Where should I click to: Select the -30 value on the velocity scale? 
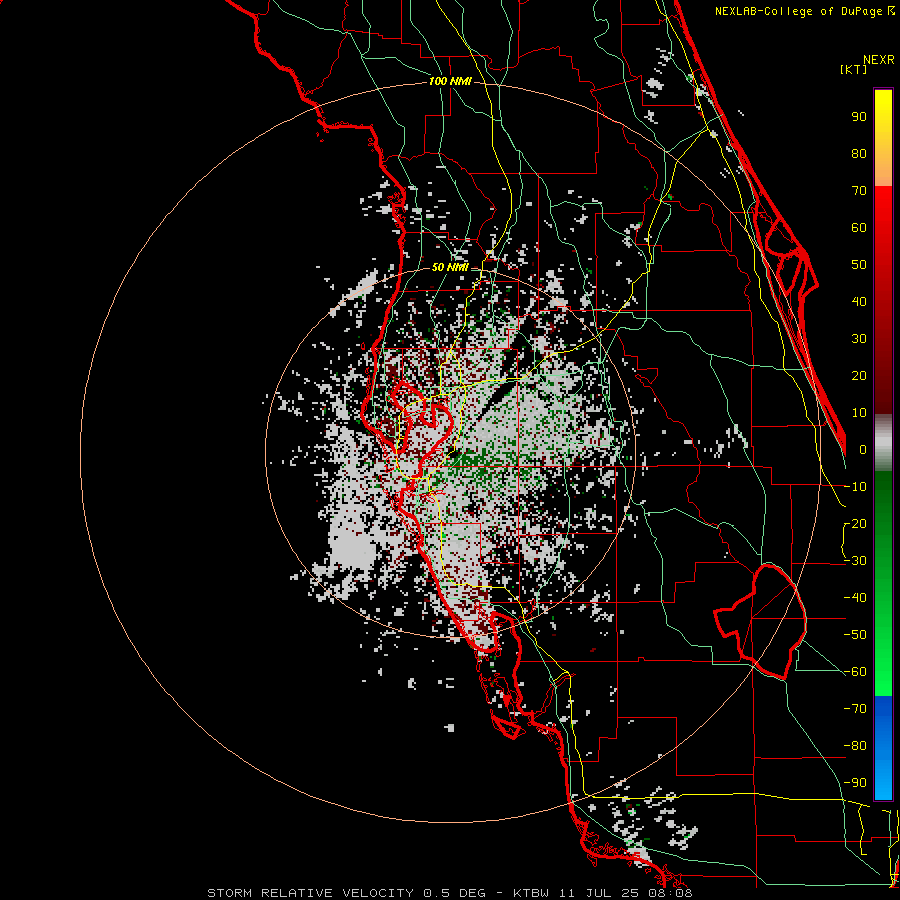(855, 561)
